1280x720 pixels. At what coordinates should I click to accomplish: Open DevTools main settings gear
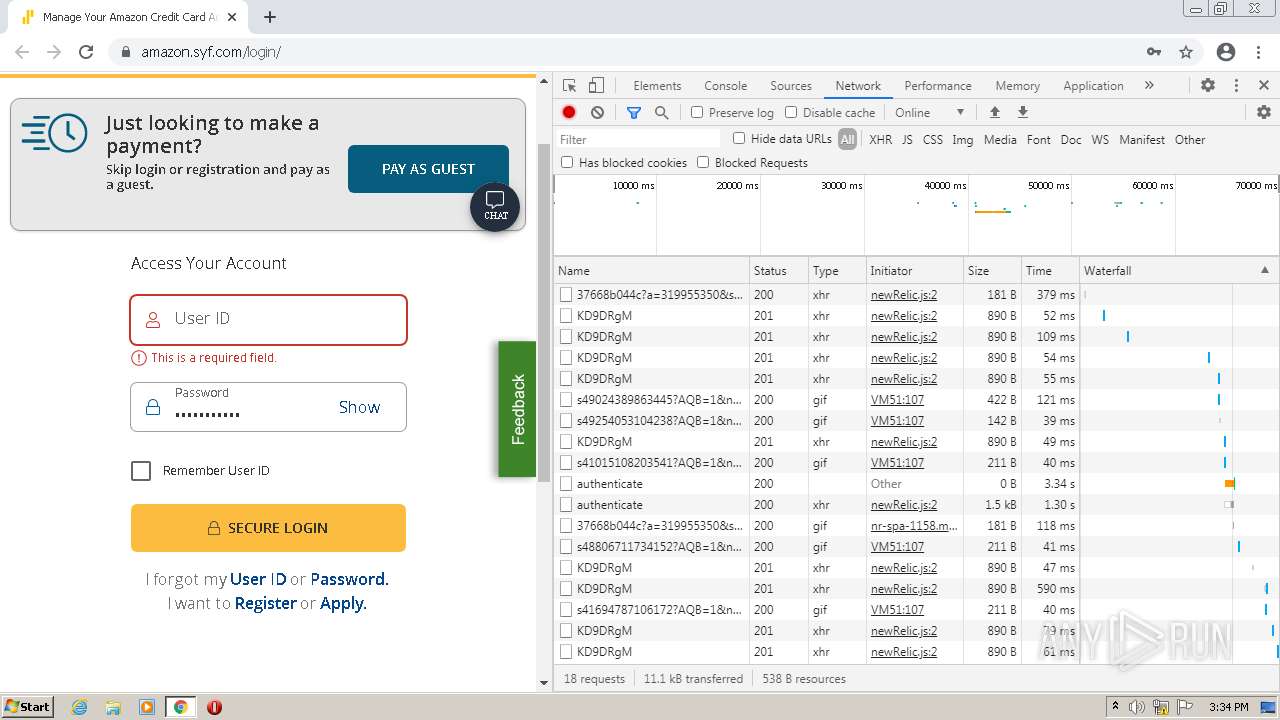[1208, 86]
